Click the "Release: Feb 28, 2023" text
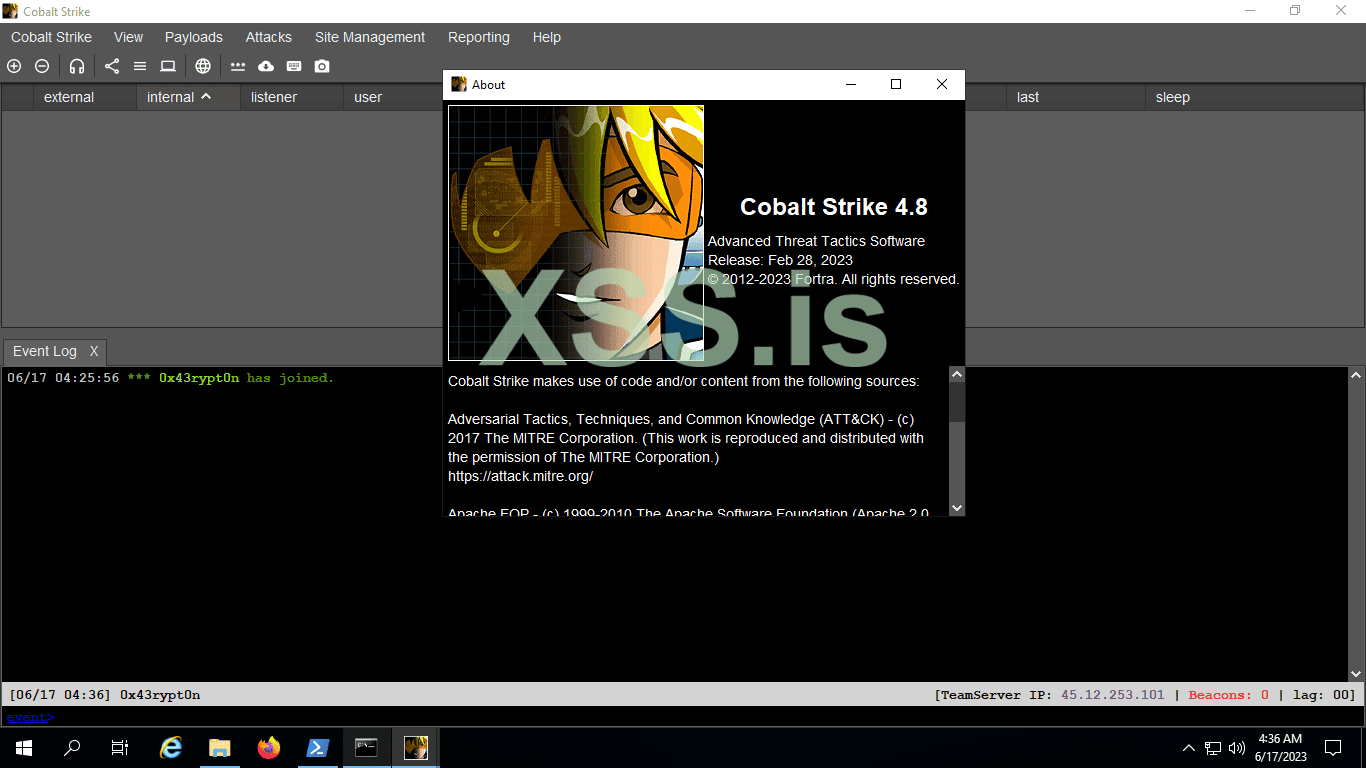 [x=780, y=260]
